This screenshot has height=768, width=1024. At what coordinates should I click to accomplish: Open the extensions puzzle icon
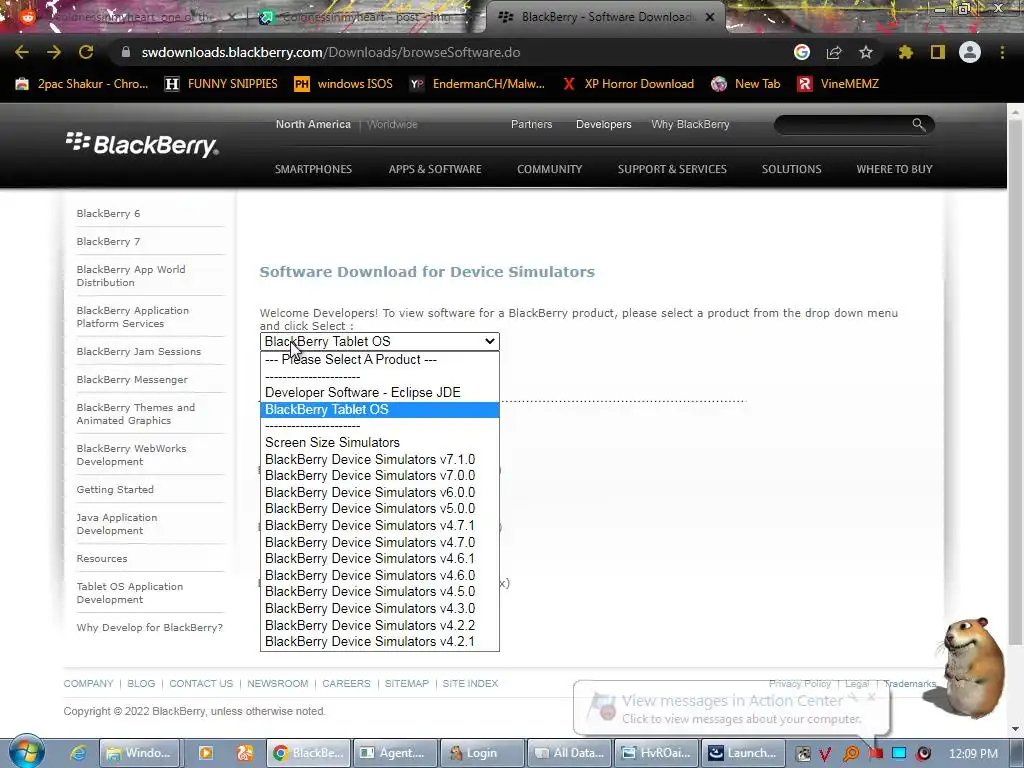tap(906, 52)
